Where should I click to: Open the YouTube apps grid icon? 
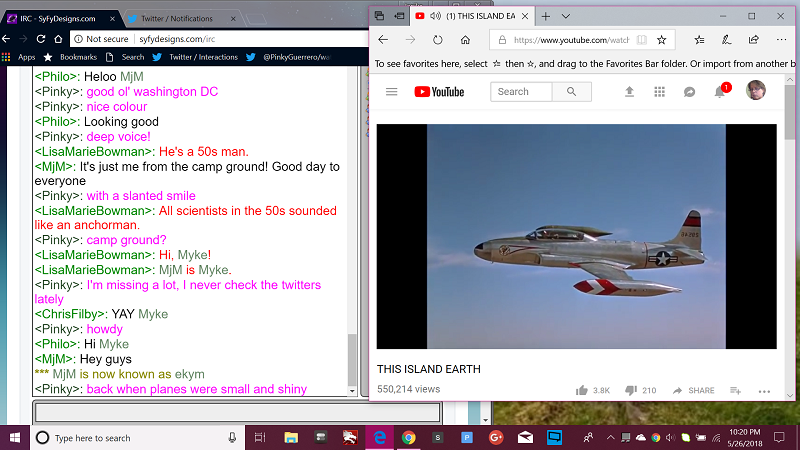coord(659,92)
